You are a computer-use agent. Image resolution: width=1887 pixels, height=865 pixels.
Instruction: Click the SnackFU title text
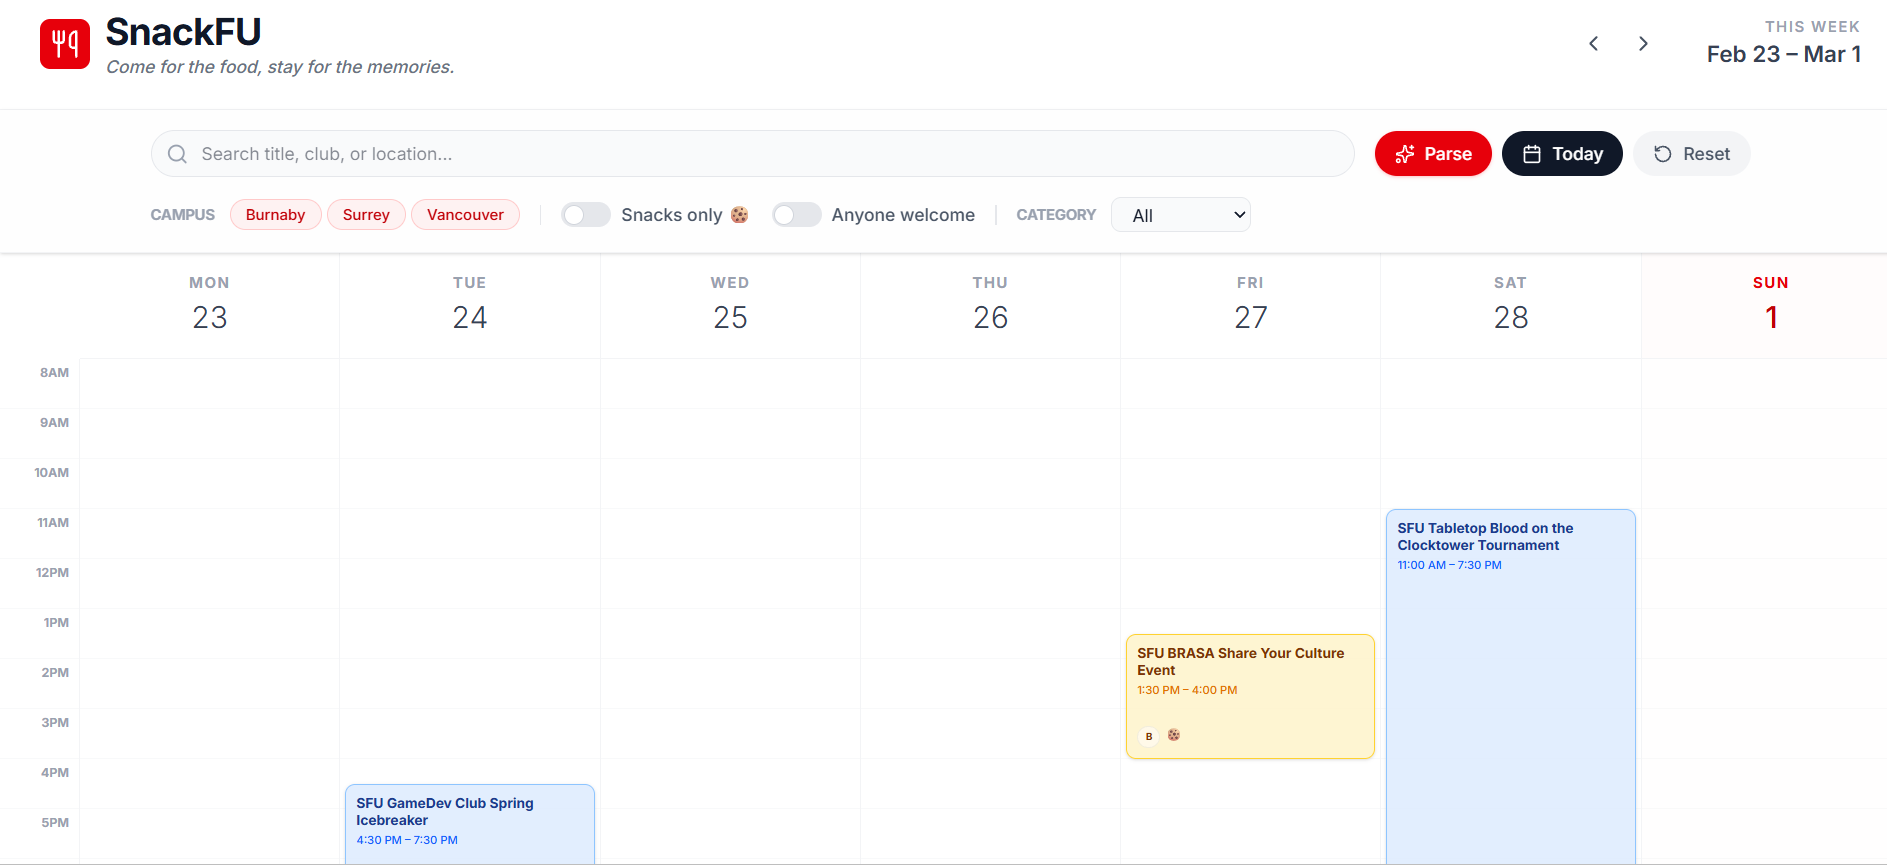183,32
